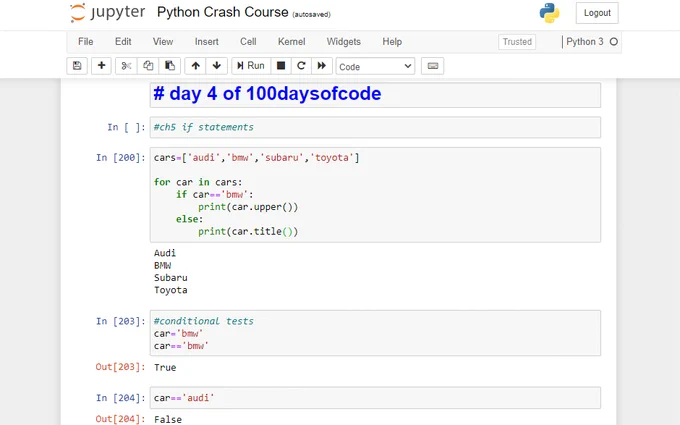
Task: Click the save and checkpoint icon
Action: pyautogui.click(x=77, y=66)
